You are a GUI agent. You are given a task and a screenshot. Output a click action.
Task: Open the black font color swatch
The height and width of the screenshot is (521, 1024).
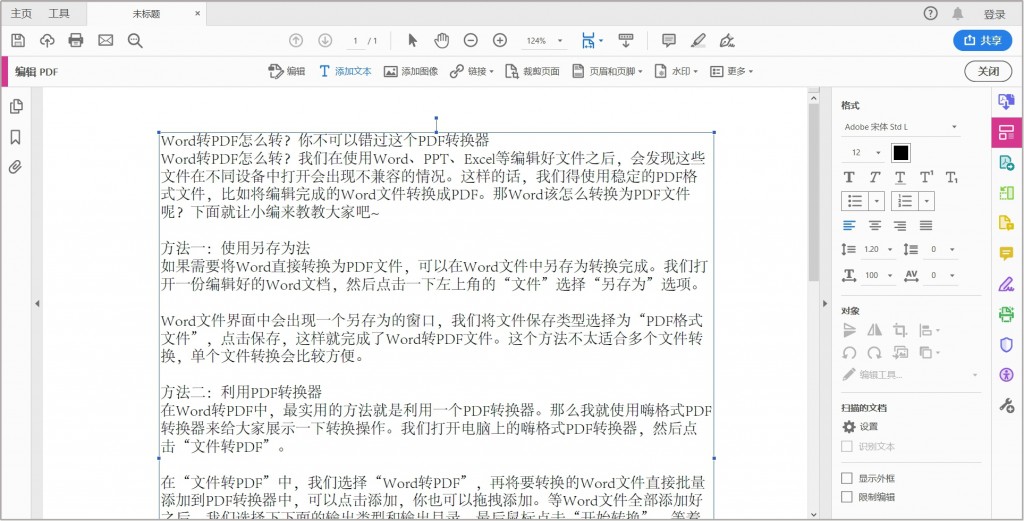click(901, 153)
